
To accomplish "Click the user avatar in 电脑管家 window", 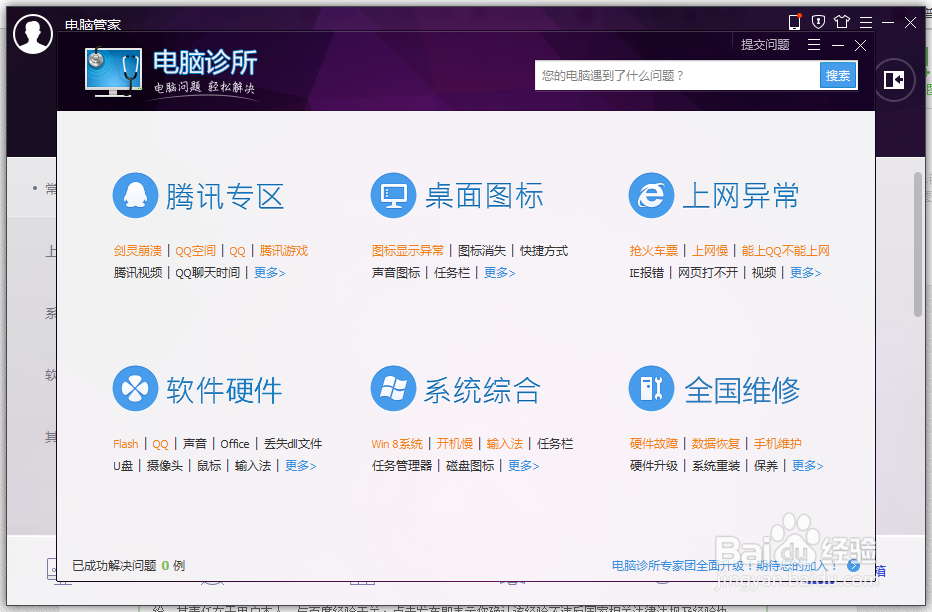I will pyautogui.click(x=33, y=34).
